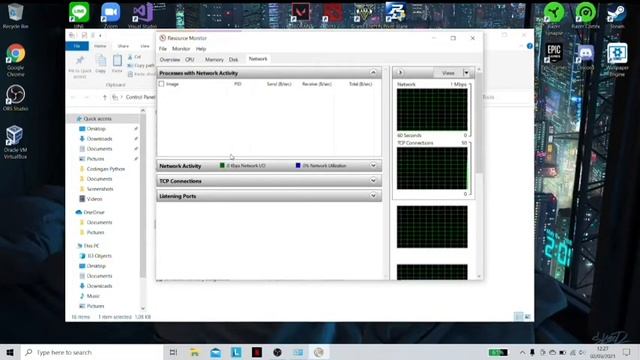Switch to the Memory tab
This screenshot has height=360, width=640.
214,60
